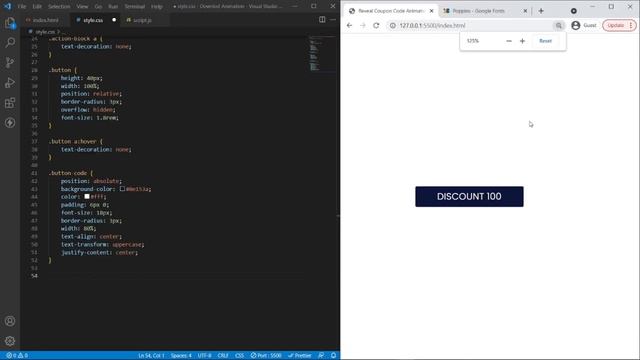Open the File menu
This screenshot has height=360, width=640.
pyautogui.click(x=22, y=7)
